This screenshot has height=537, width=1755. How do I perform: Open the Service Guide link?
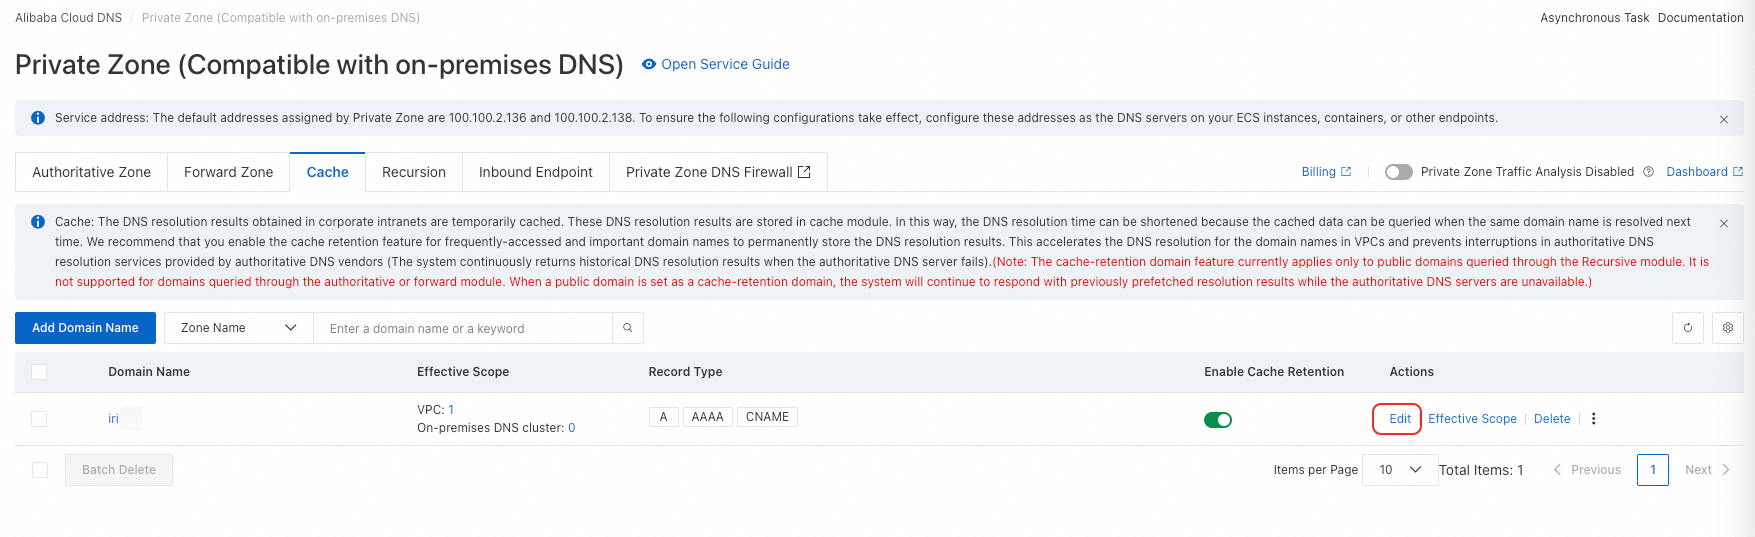pos(725,64)
